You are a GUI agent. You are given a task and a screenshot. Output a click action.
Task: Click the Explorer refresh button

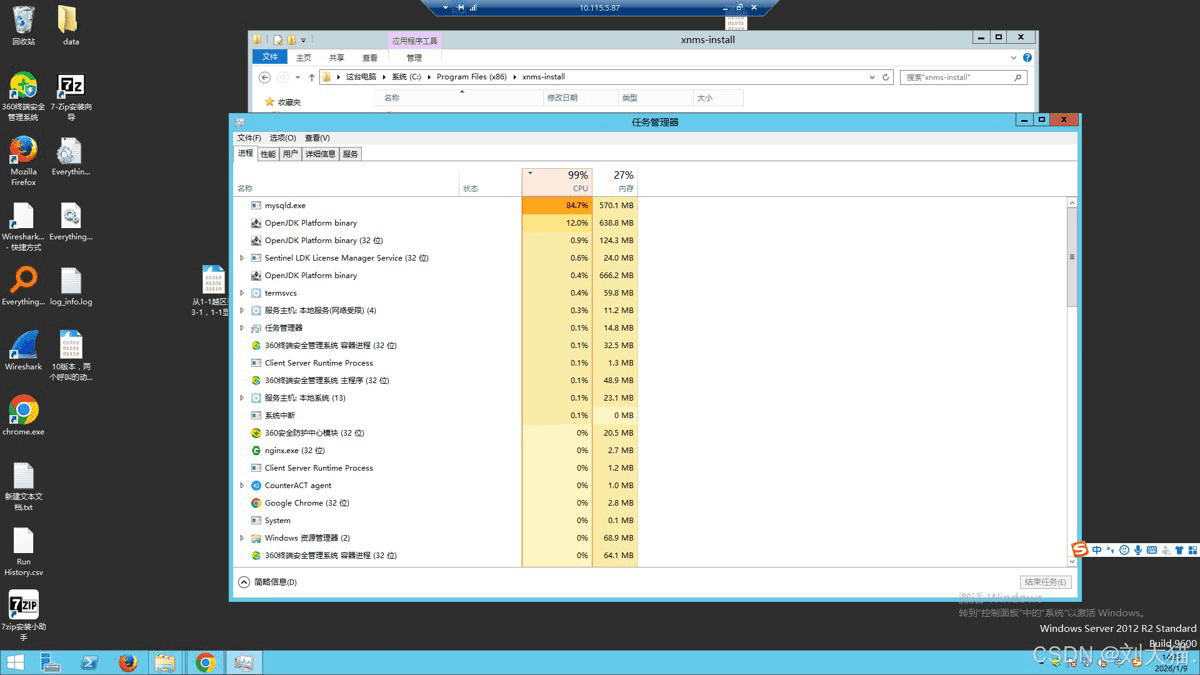pyautogui.click(x=886, y=77)
